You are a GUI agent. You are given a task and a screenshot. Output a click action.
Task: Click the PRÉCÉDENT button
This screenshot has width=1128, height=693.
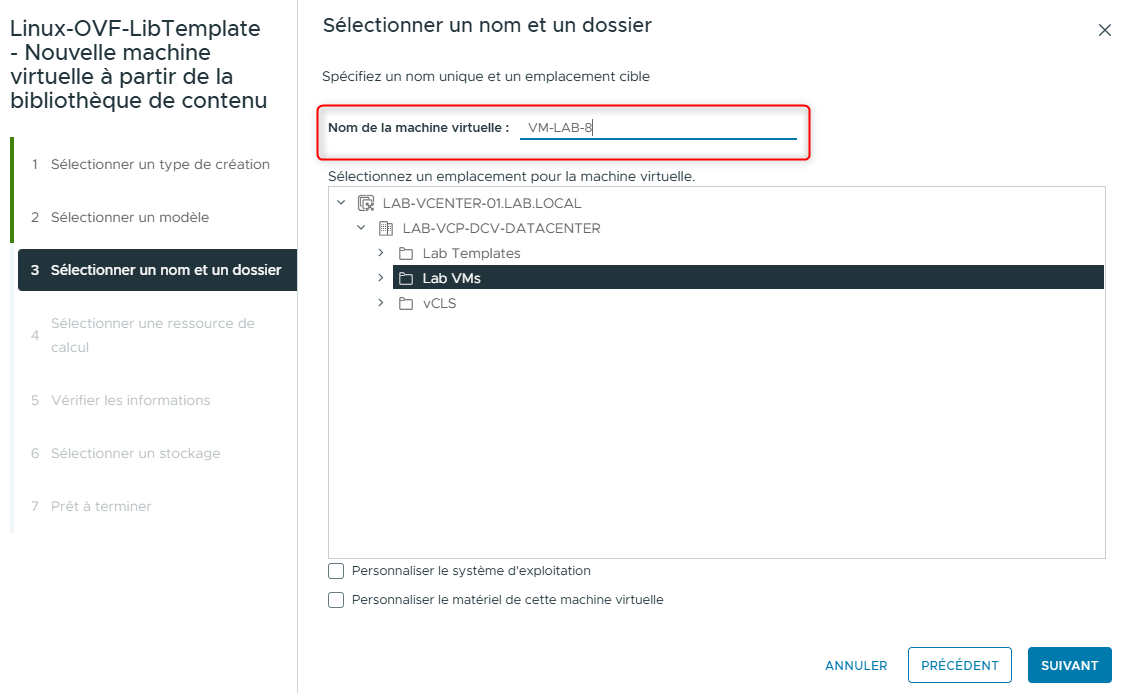click(x=959, y=665)
